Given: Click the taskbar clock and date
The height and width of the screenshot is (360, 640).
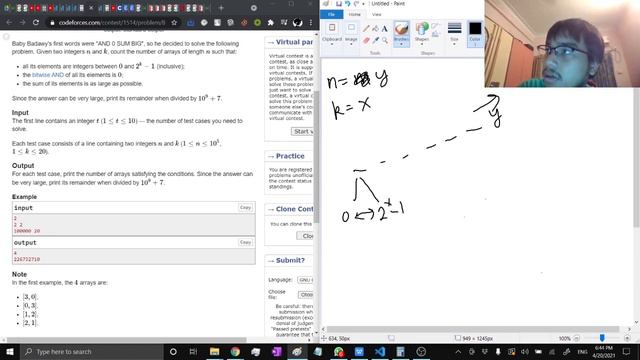Looking at the screenshot, I should coord(604,351).
